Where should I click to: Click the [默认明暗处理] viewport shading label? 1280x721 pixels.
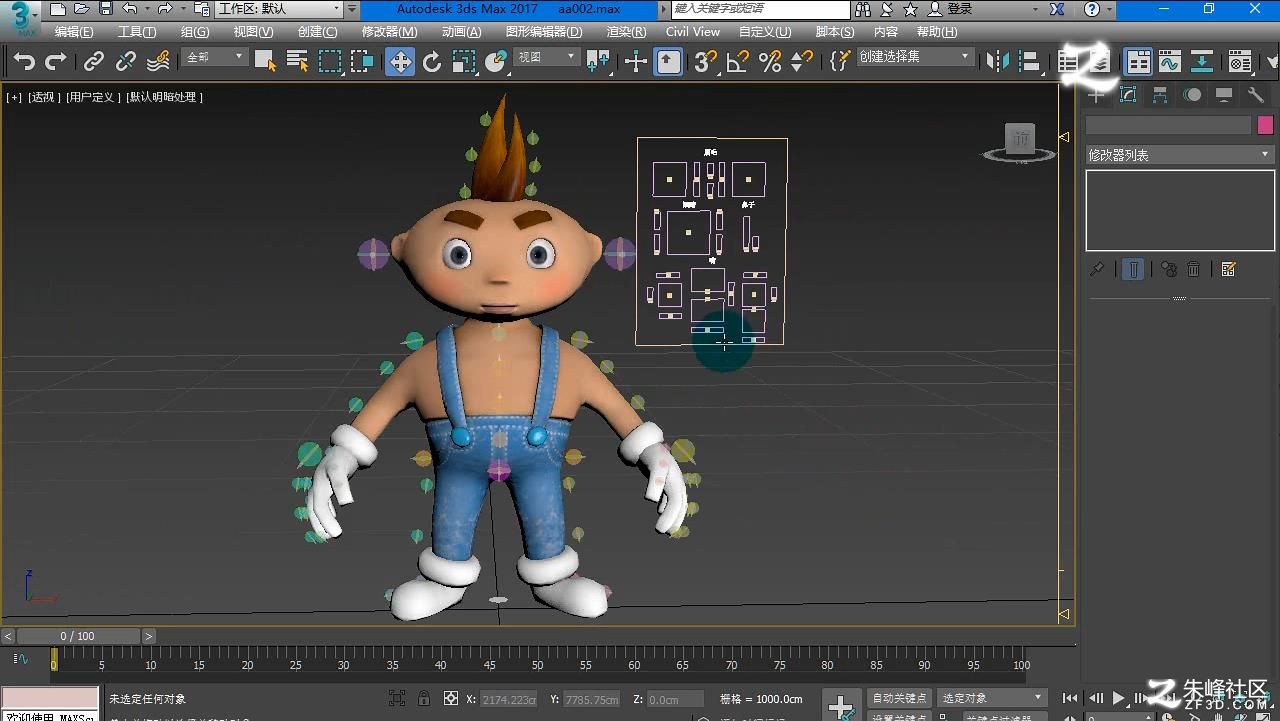point(165,97)
